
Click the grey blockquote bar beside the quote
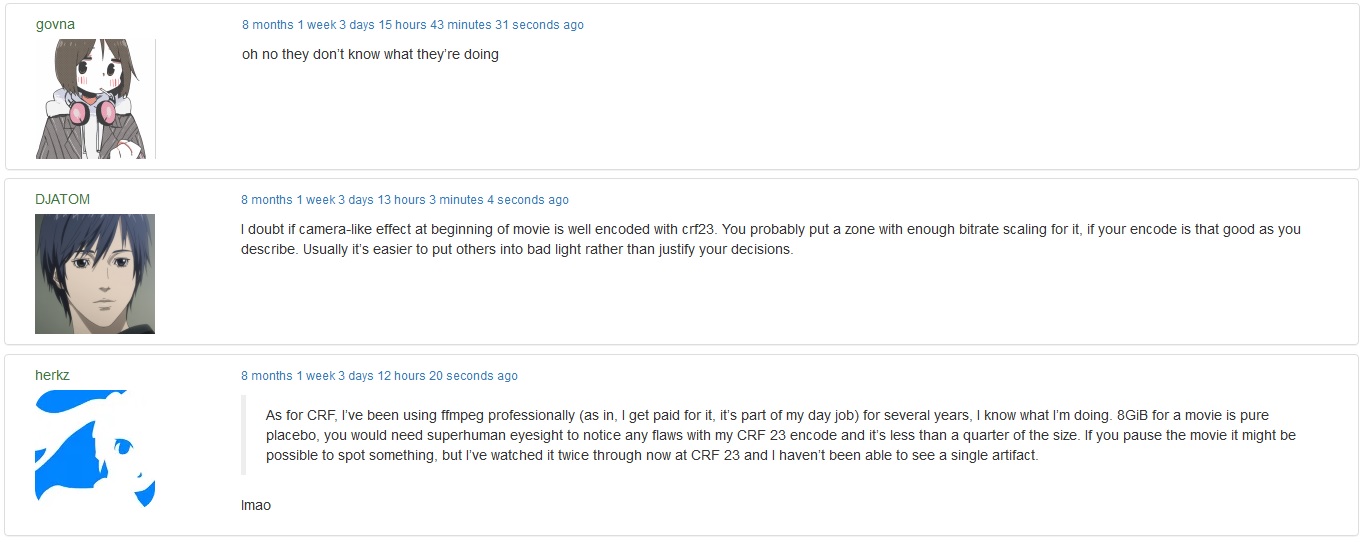[x=243, y=435]
